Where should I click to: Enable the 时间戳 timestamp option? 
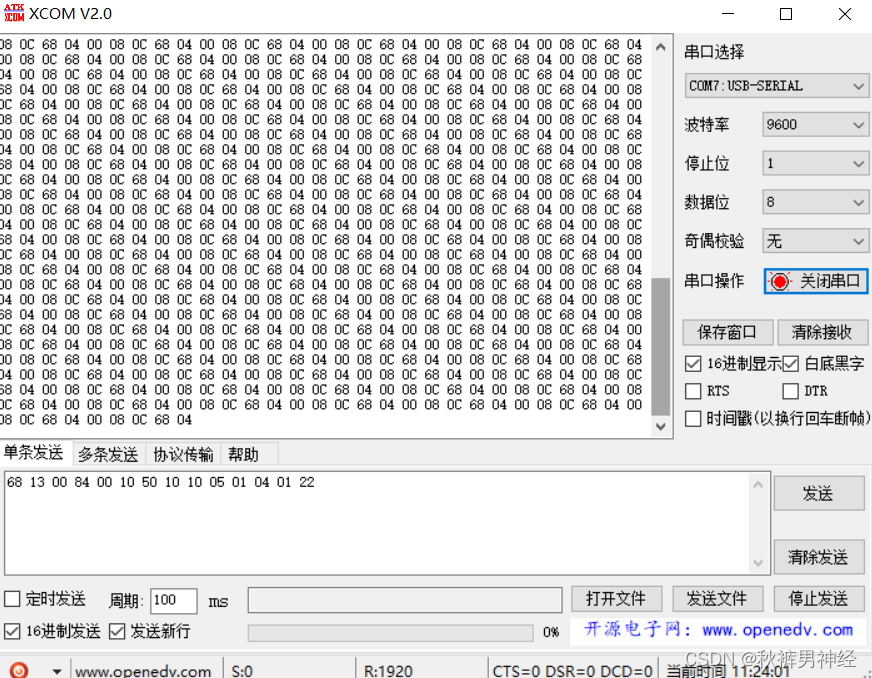[692, 417]
